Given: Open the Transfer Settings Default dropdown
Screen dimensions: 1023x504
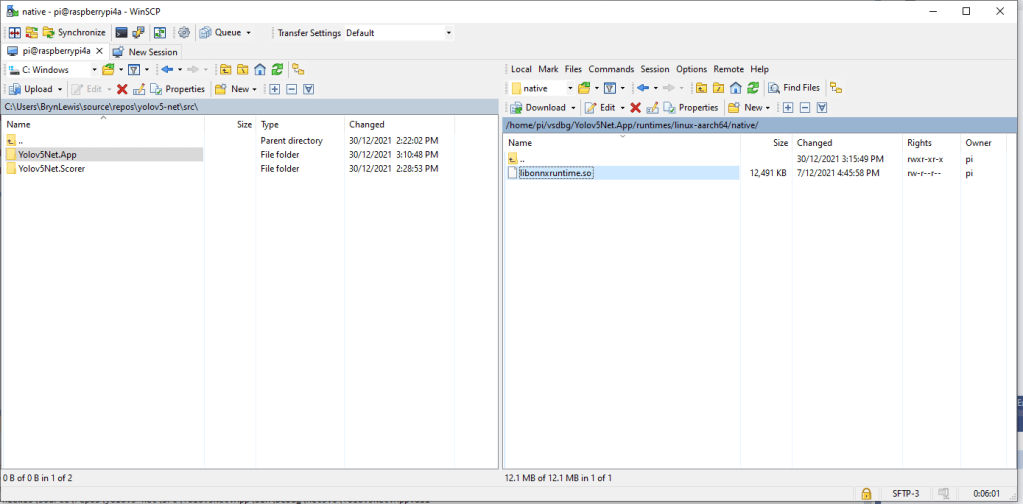Looking at the screenshot, I should click(449, 32).
